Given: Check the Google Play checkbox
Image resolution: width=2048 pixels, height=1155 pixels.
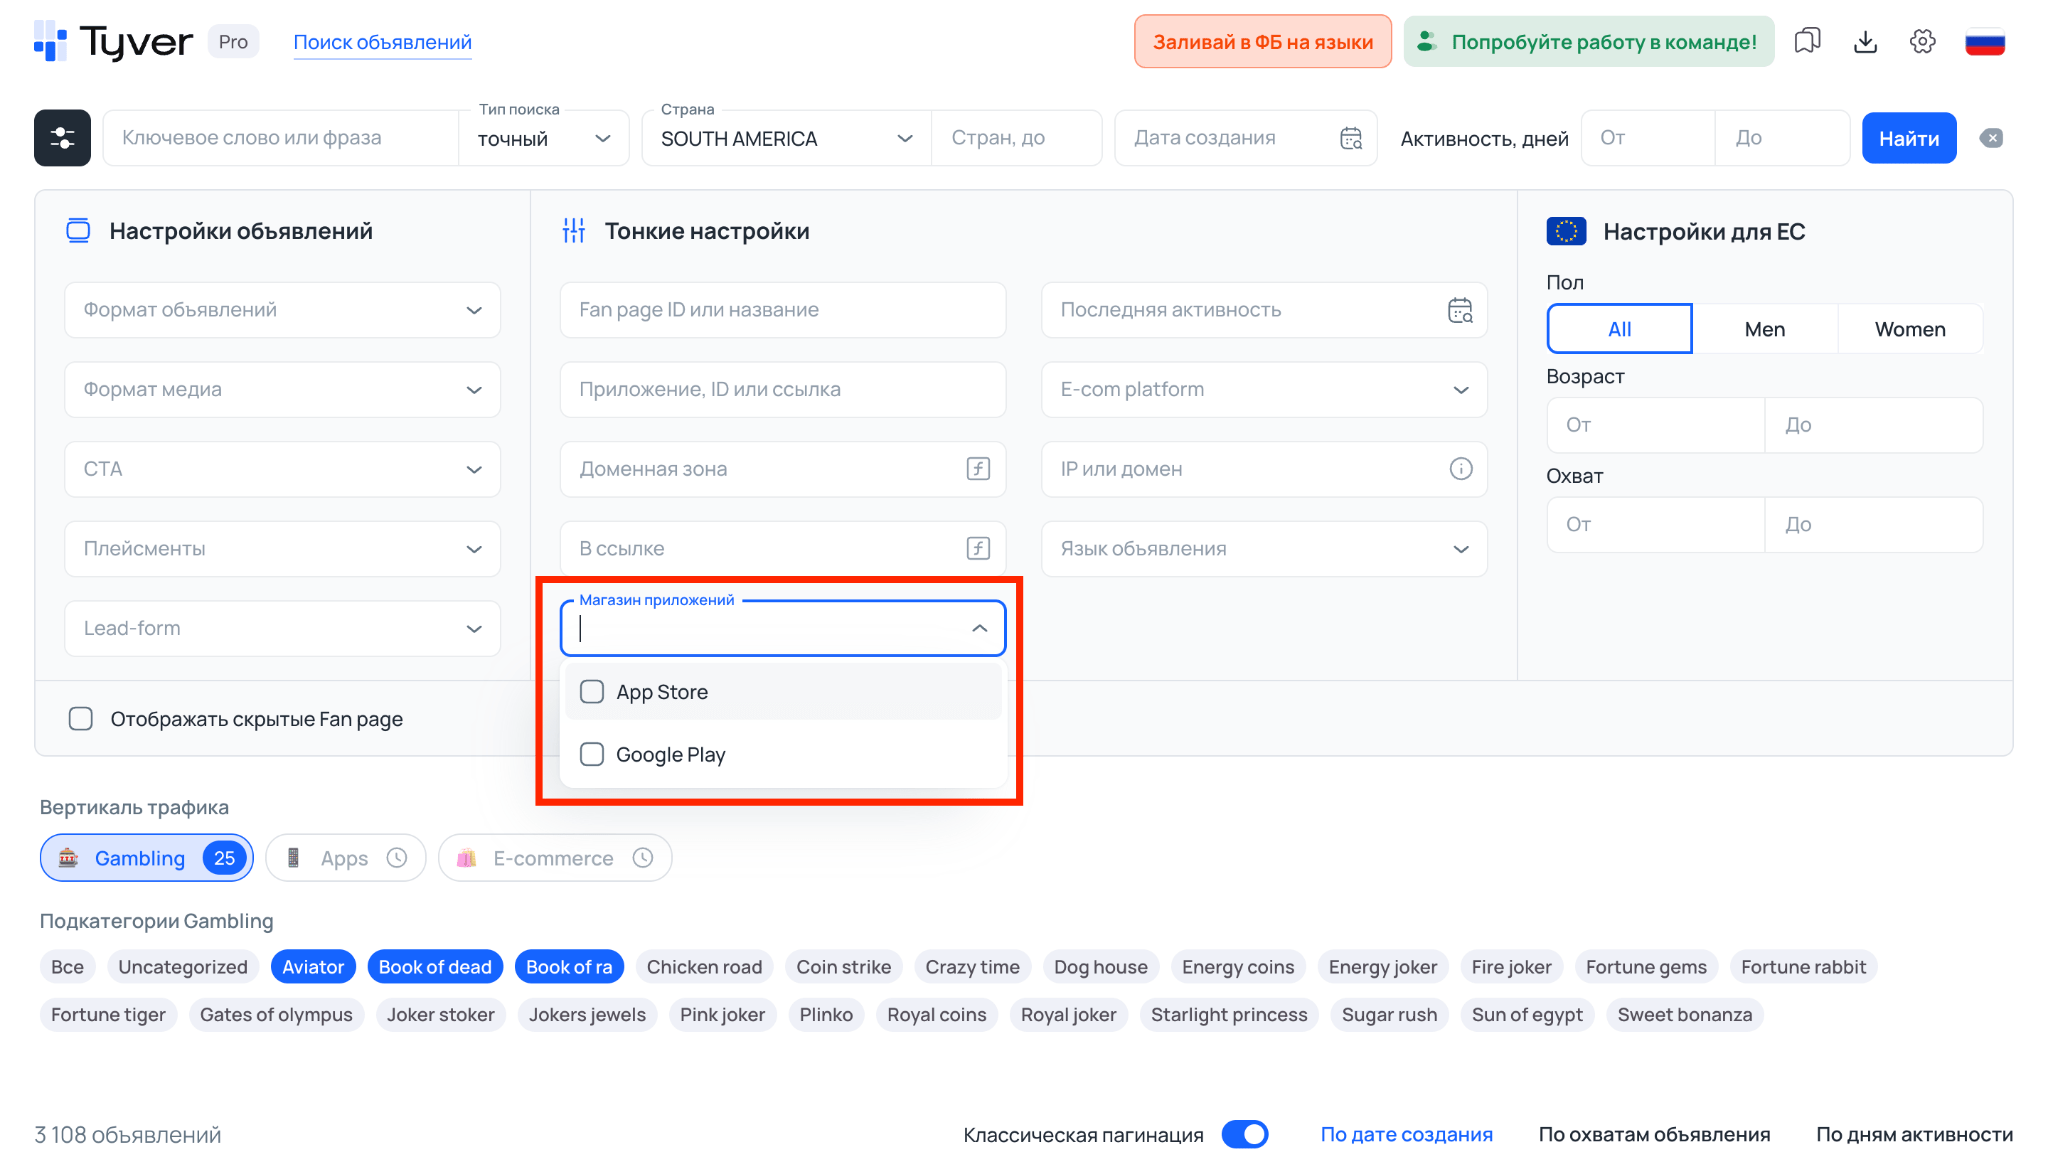Looking at the screenshot, I should point(591,755).
